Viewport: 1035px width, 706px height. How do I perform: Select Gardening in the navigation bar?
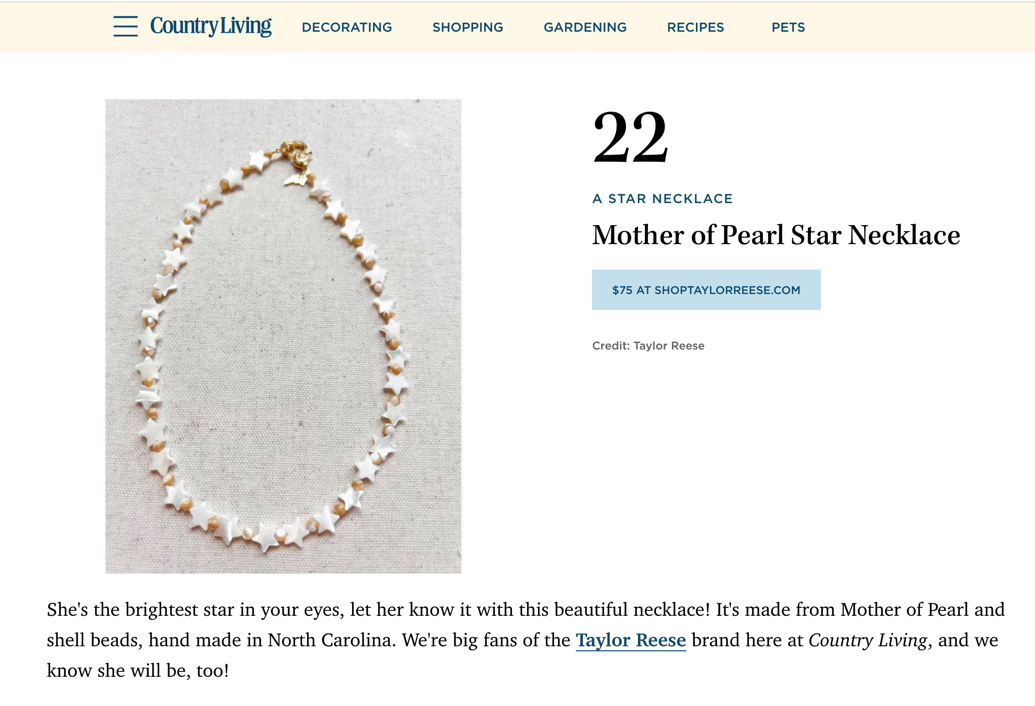click(x=585, y=28)
